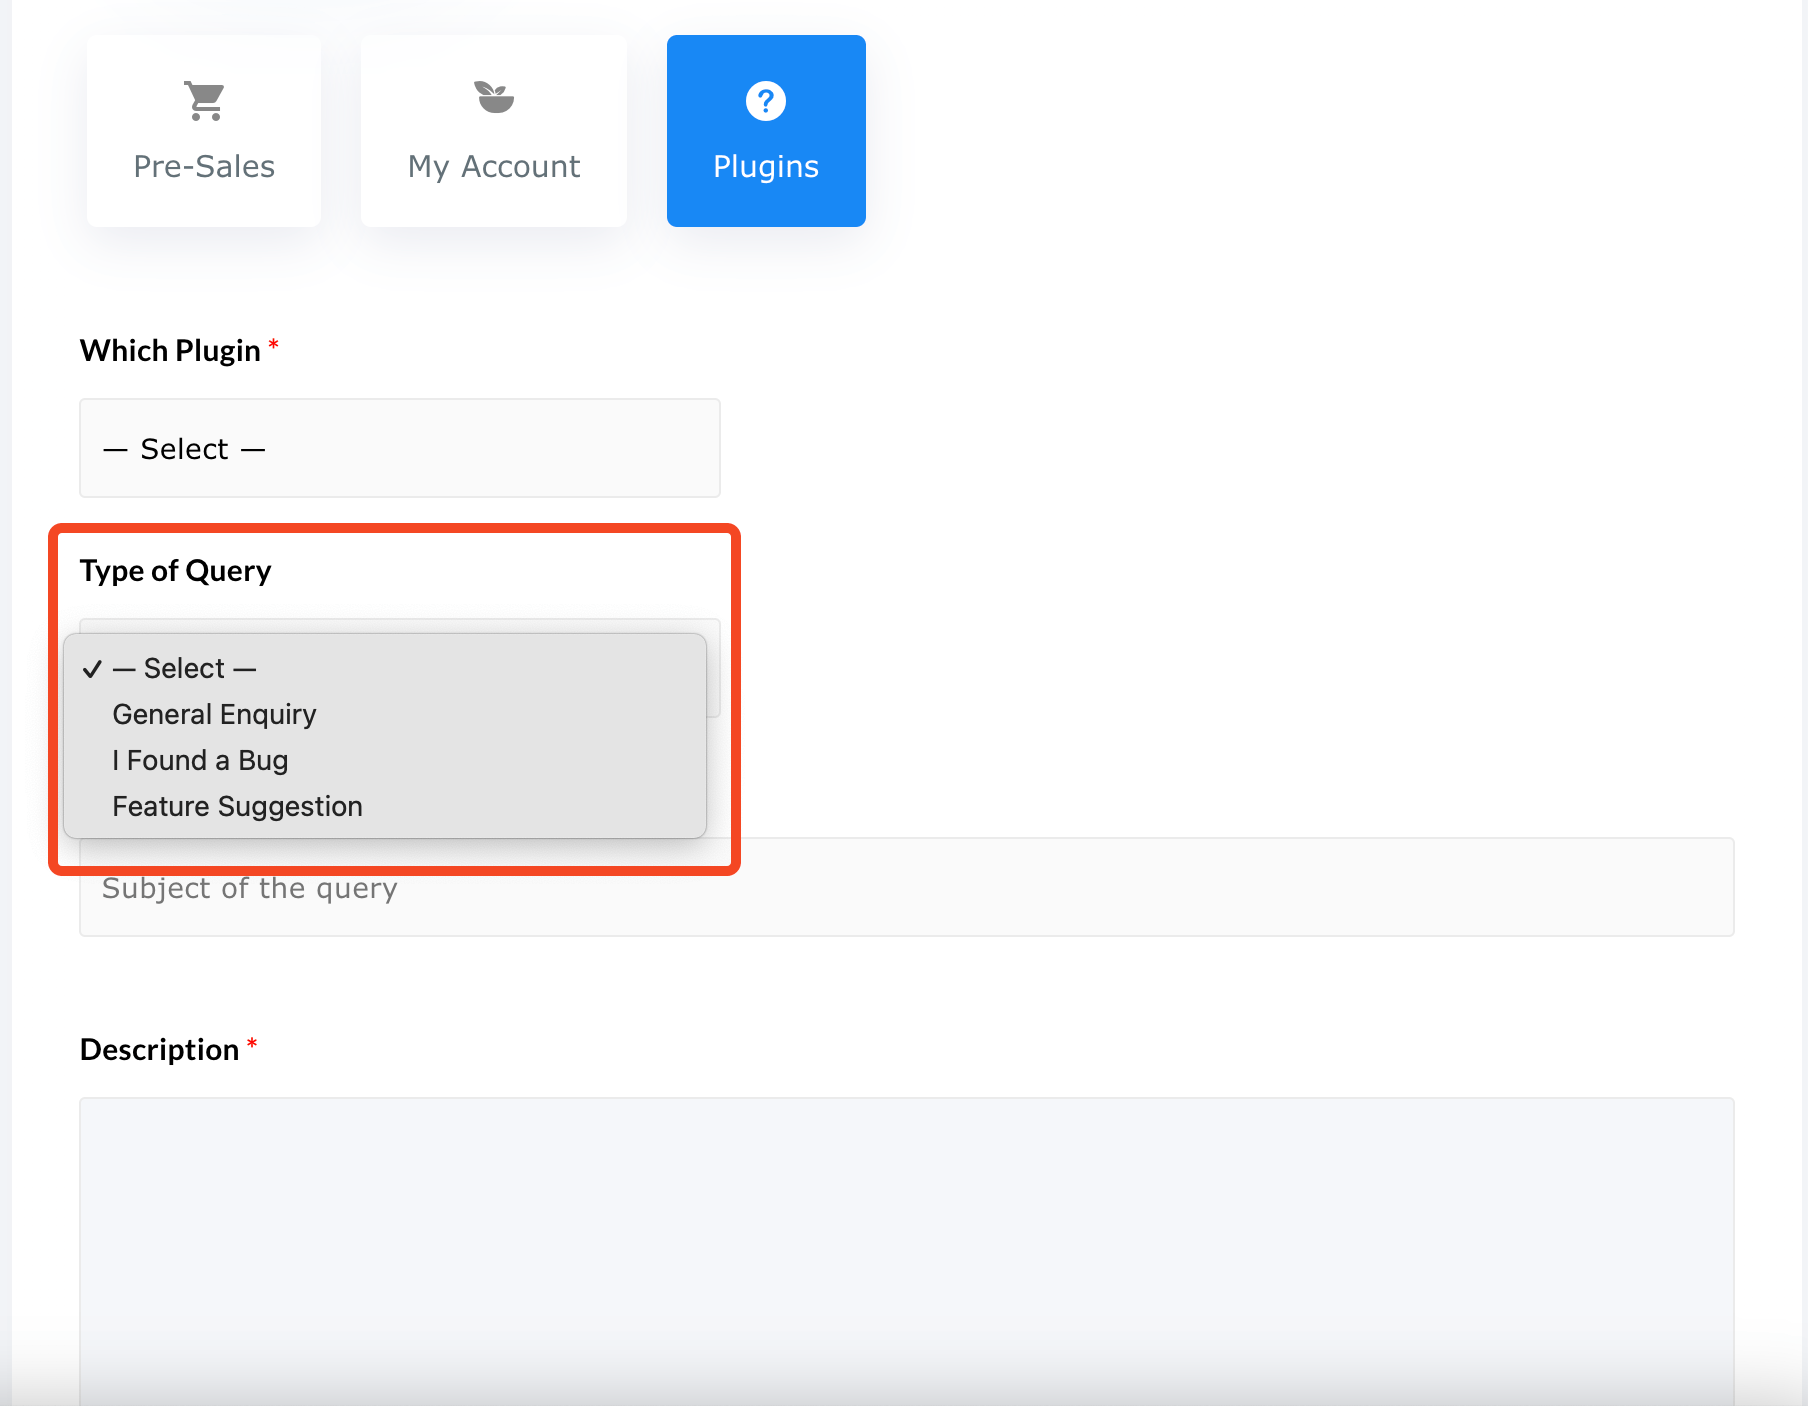The width and height of the screenshot is (1808, 1406).
Task: Keep the default — Select — option in the open list
Action: (x=185, y=668)
